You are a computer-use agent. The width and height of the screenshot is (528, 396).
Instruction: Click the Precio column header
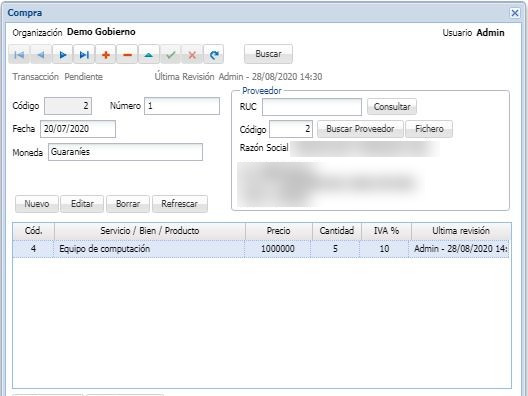(278, 231)
